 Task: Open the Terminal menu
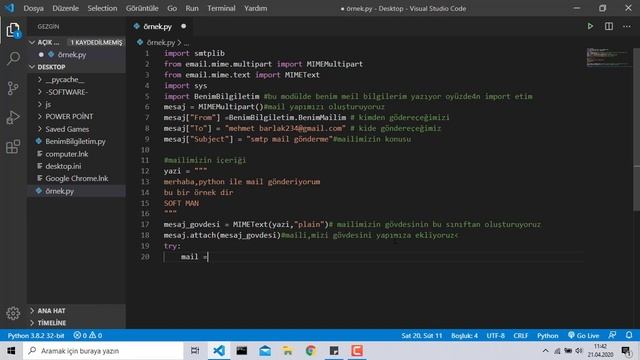(221, 8)
